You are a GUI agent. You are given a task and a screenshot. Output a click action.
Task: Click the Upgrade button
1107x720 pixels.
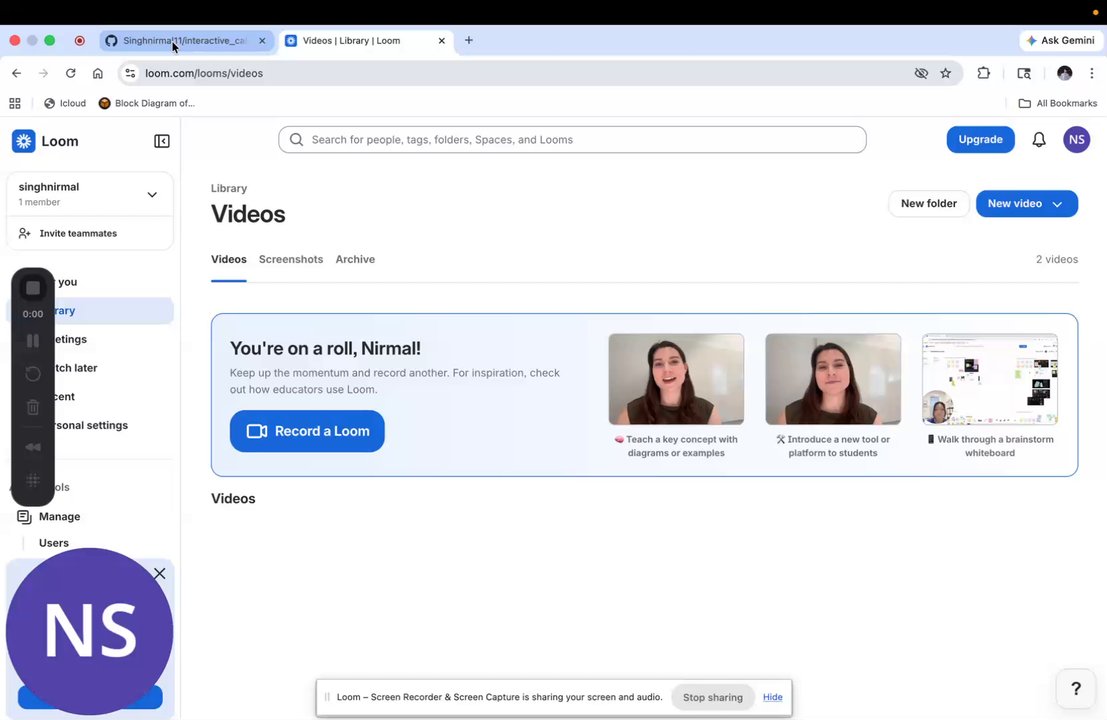[x=980, y=140]
